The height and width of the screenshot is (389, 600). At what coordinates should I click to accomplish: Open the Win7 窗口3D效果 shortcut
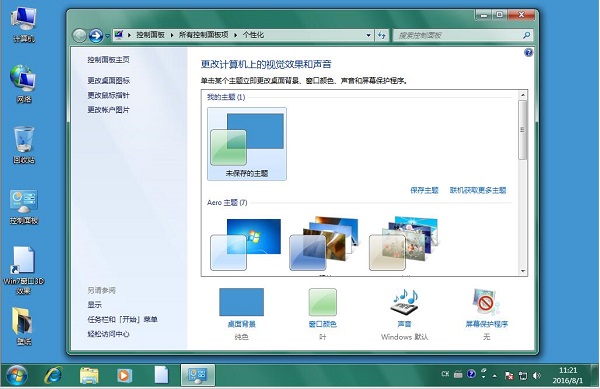pos(24,271)
